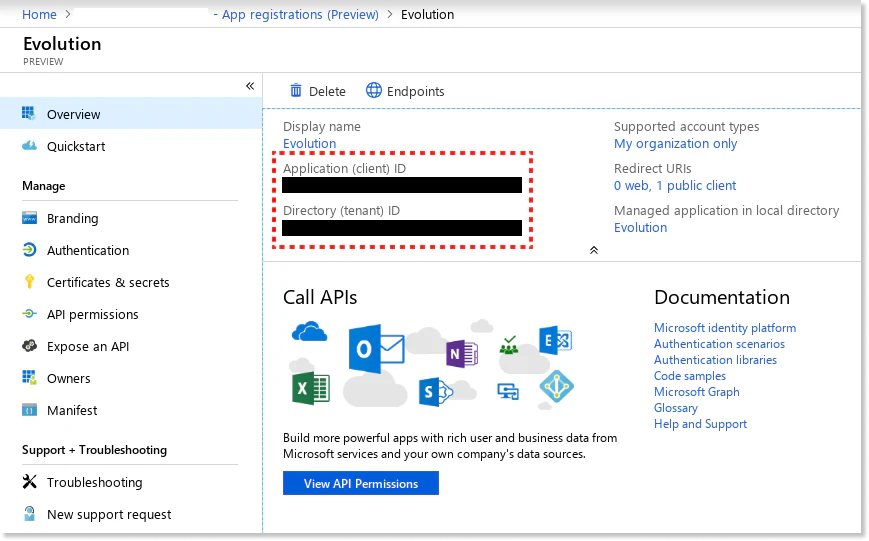
Task: Click the Certificates & secrets key icon
Action: [29, 282]
